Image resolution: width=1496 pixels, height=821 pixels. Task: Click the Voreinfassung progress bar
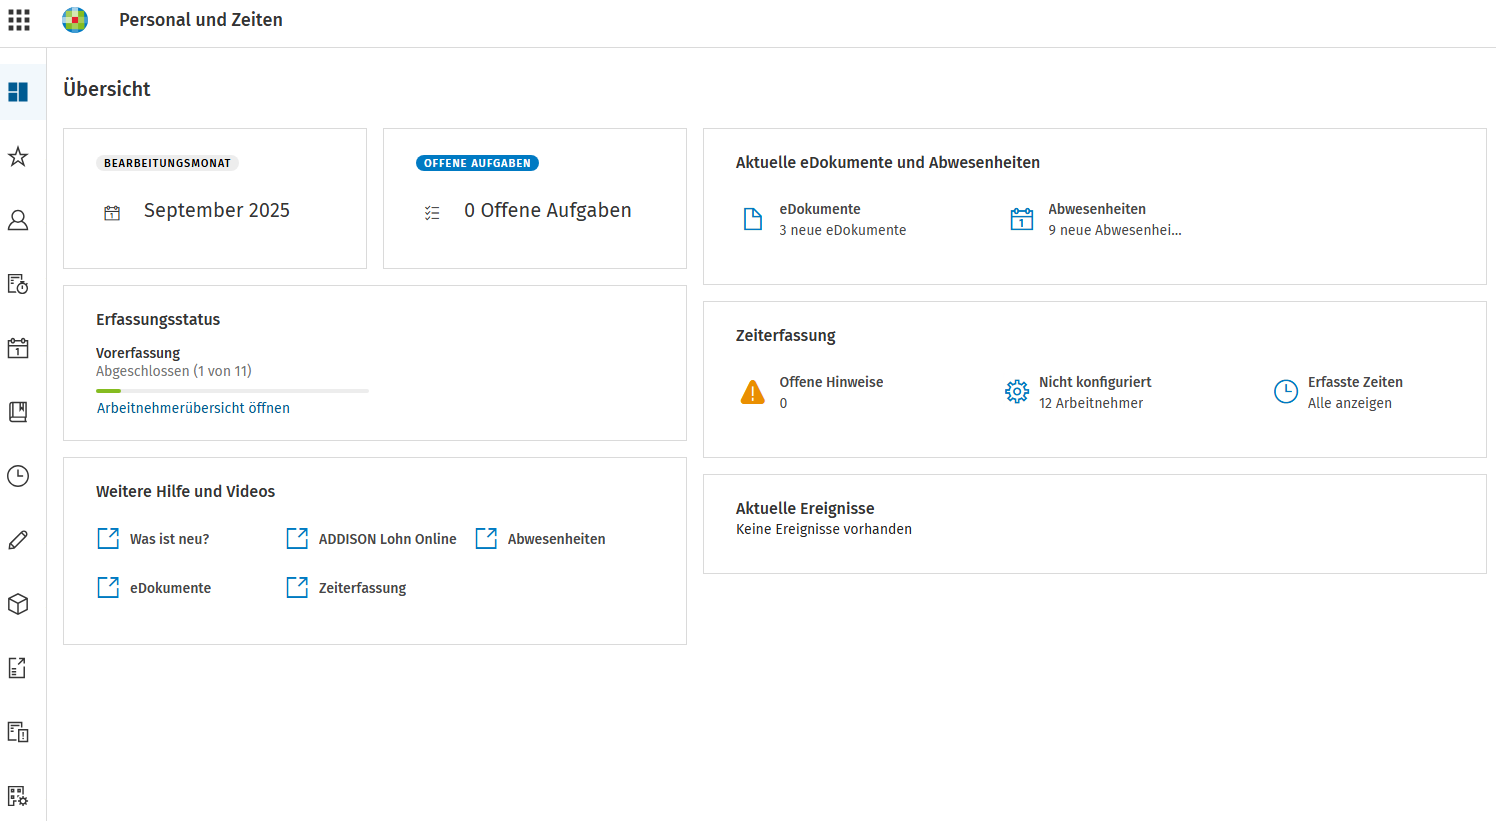[x=232, y=391]
